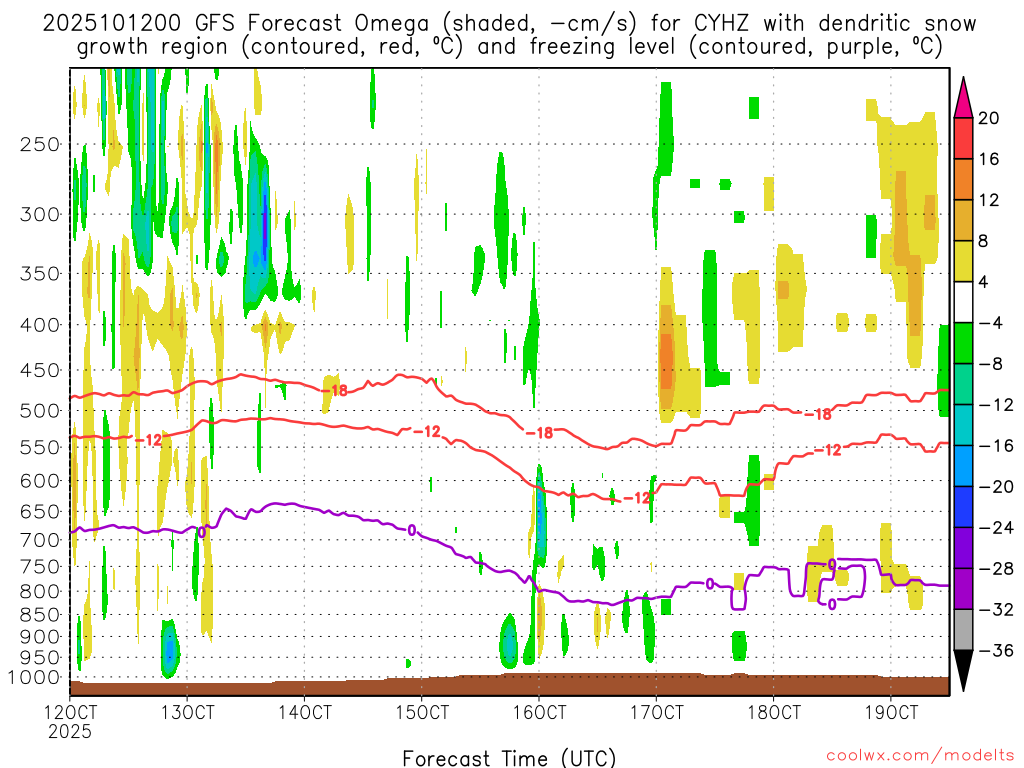The height and width of the screenshot is (768, 1024).
Task: Click the red -18 contour label near 180CT
Action: (818, 414)
